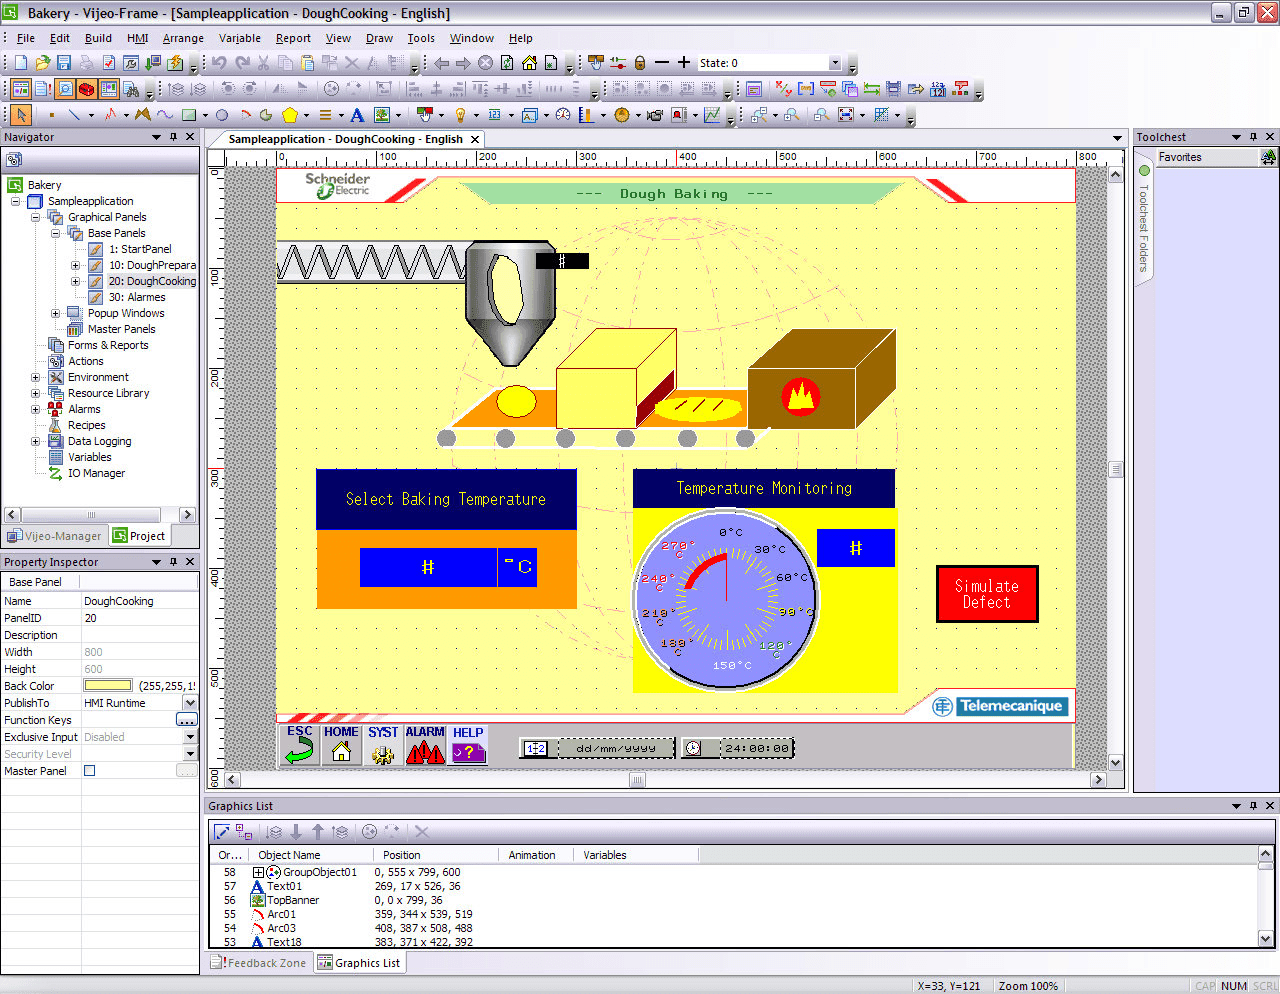Screen dimensions: 1280x994
Task: Click the canvas vertical scrollbar
Action: tap(1114, 470)
